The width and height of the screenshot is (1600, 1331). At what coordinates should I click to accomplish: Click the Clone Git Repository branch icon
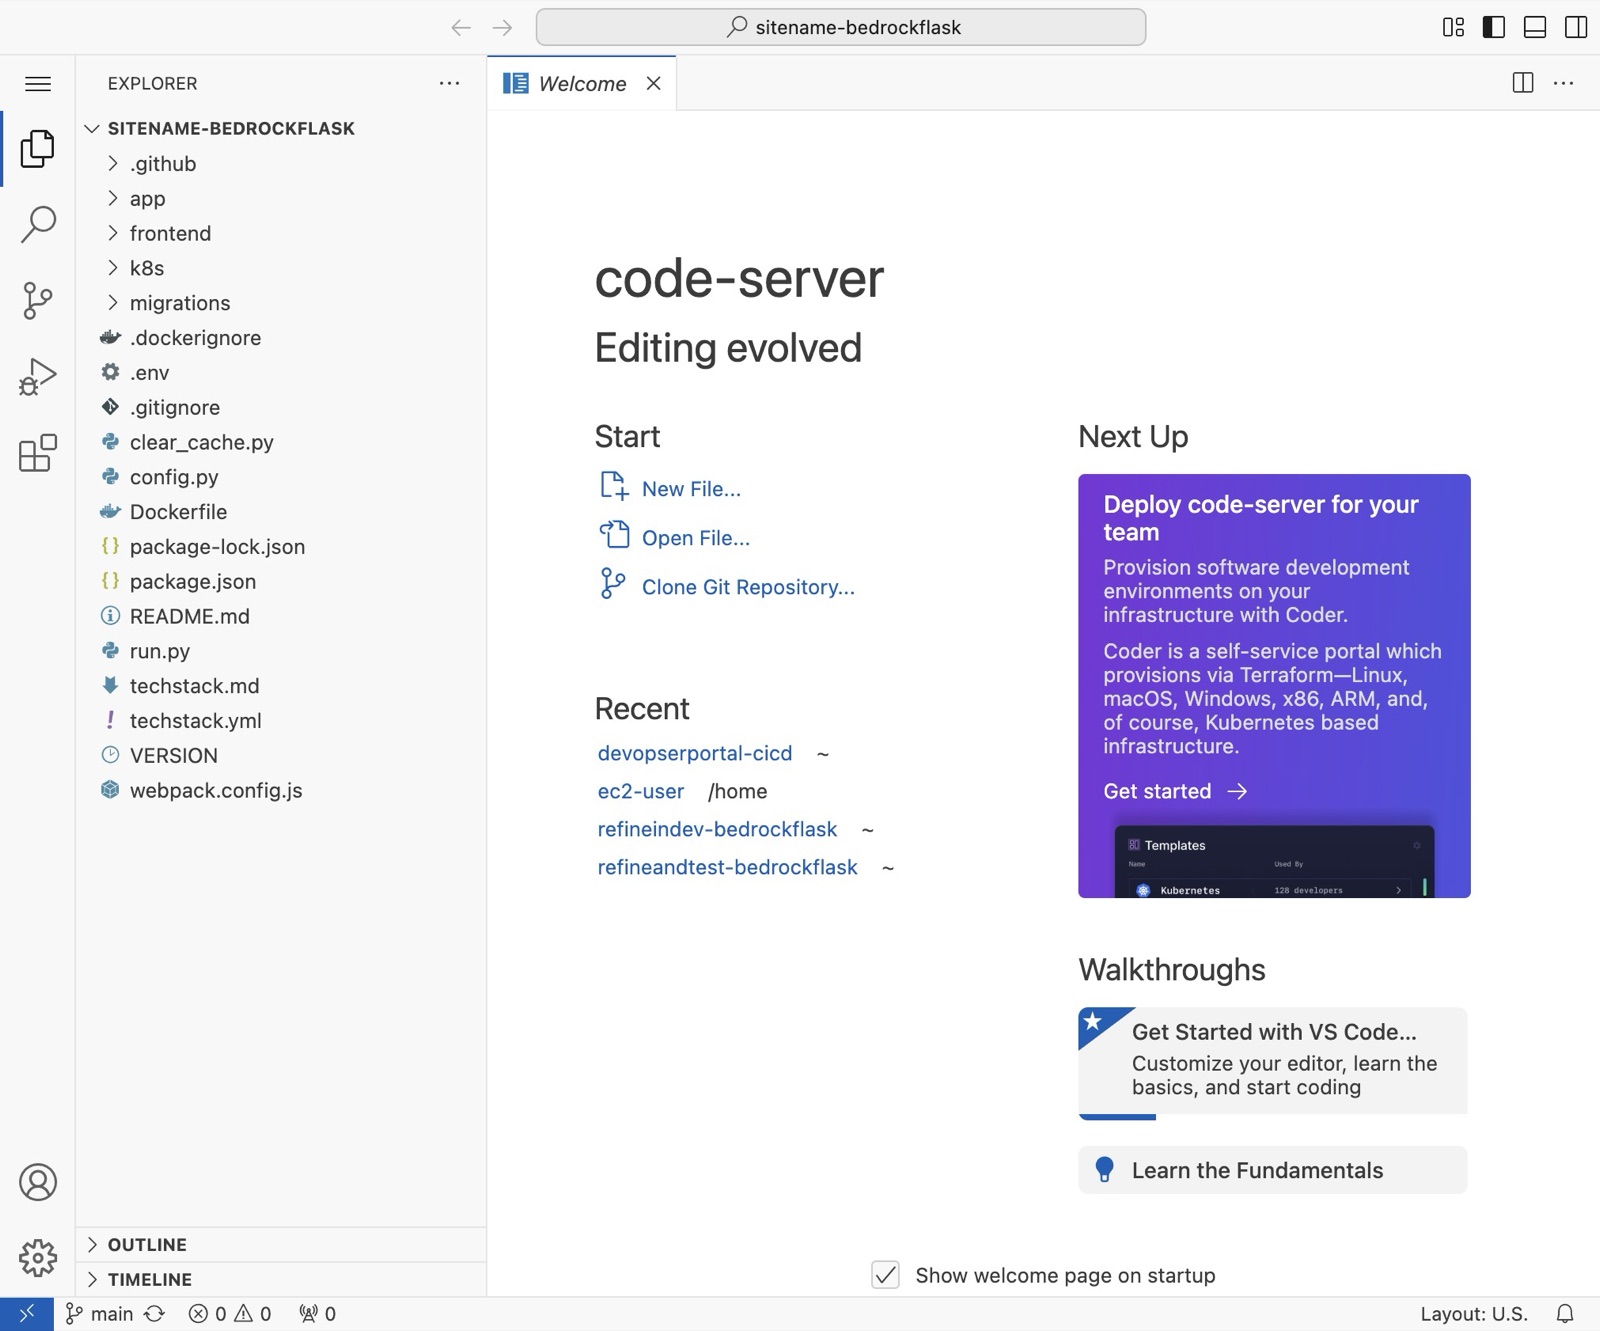pos(612,584)
